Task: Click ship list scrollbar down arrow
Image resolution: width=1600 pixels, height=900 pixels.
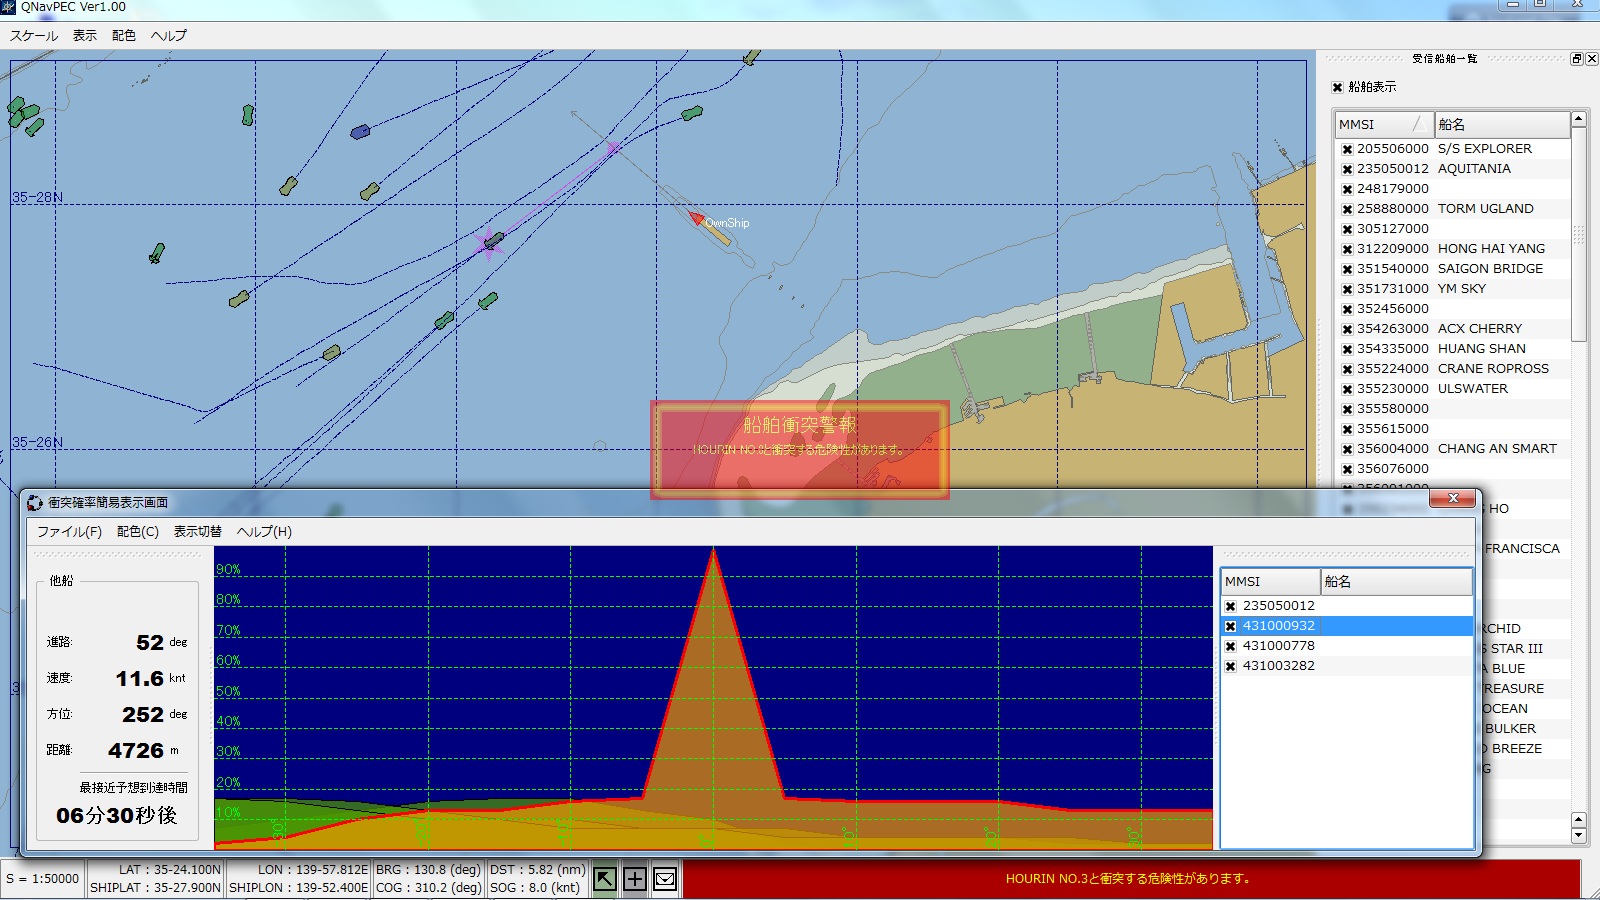Action: [1579, 835]
